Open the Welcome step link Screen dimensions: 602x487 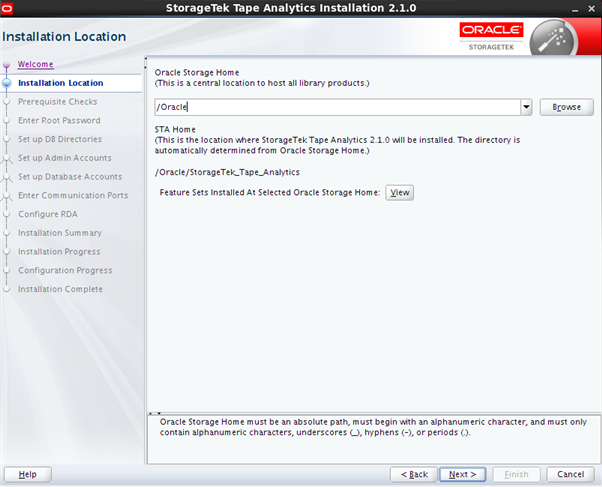point(35,64)
